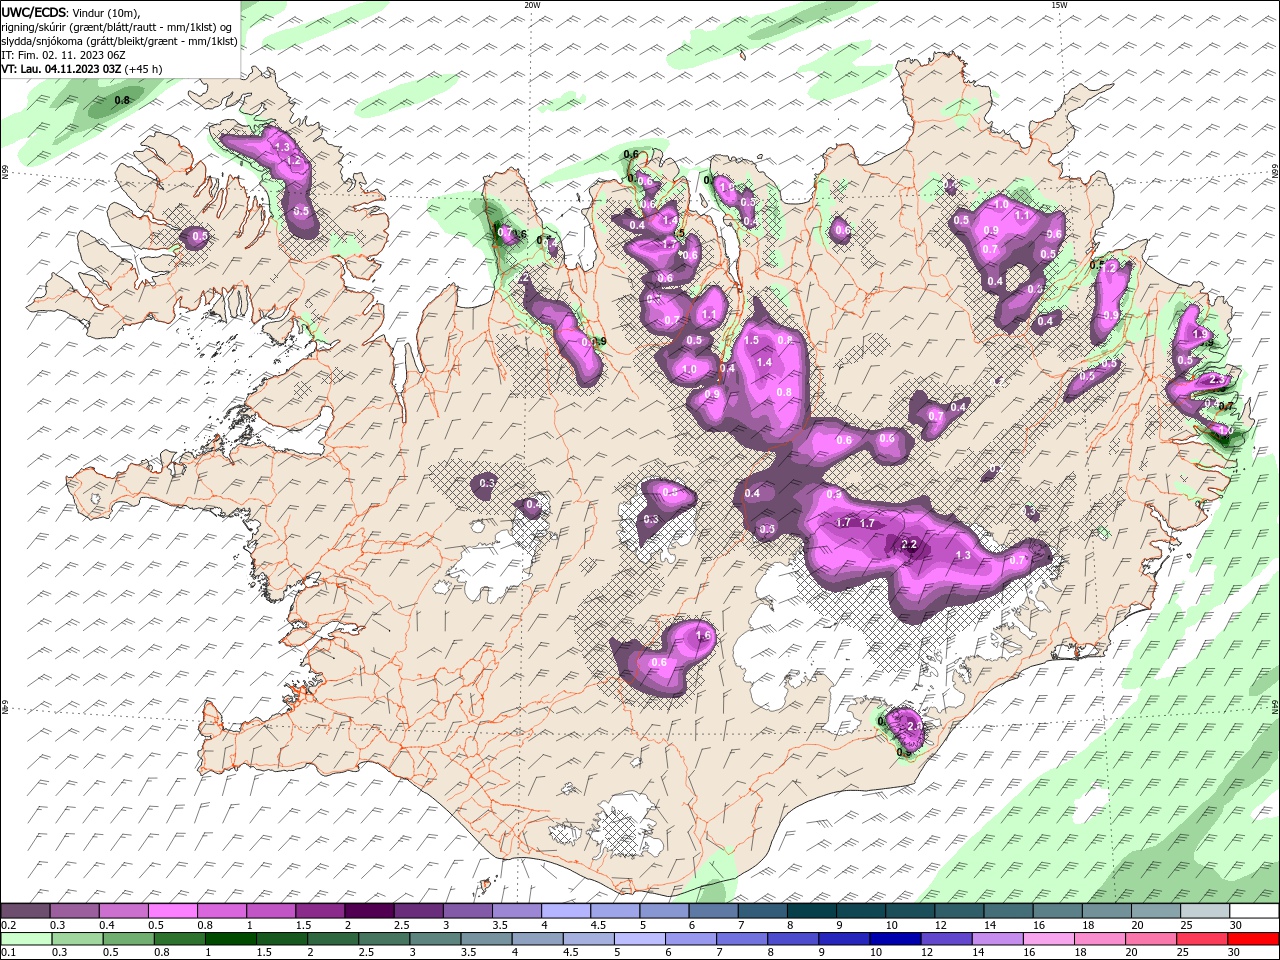The image size is (1280, 960).
Task: Select the violet 12–14 rain legend swatch
Action: point(945,939)
